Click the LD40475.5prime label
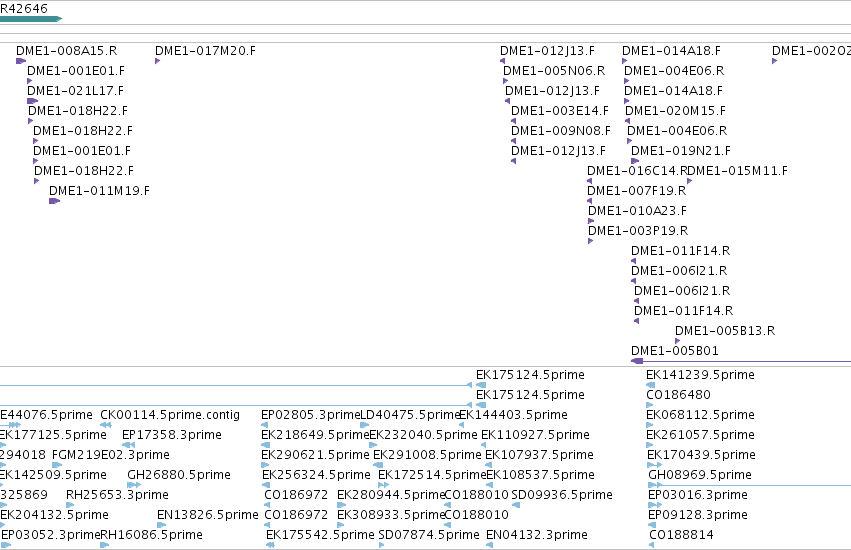 411,415
